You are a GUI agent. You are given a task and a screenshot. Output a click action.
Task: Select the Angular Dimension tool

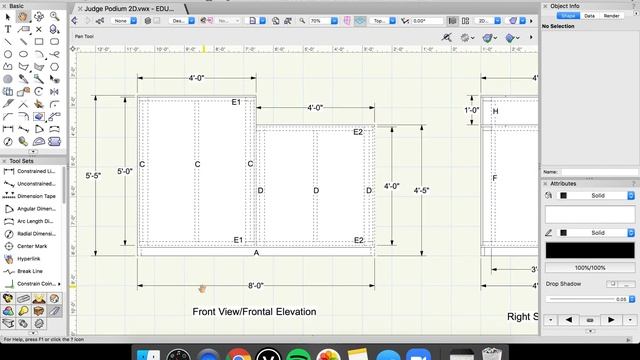[x=31, y=209]
